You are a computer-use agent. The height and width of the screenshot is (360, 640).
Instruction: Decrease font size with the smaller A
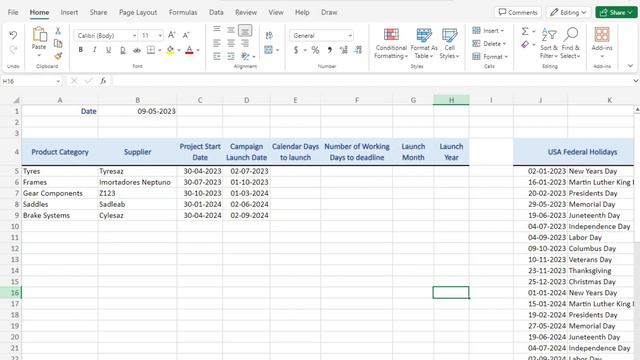click(x=186, y=36)
